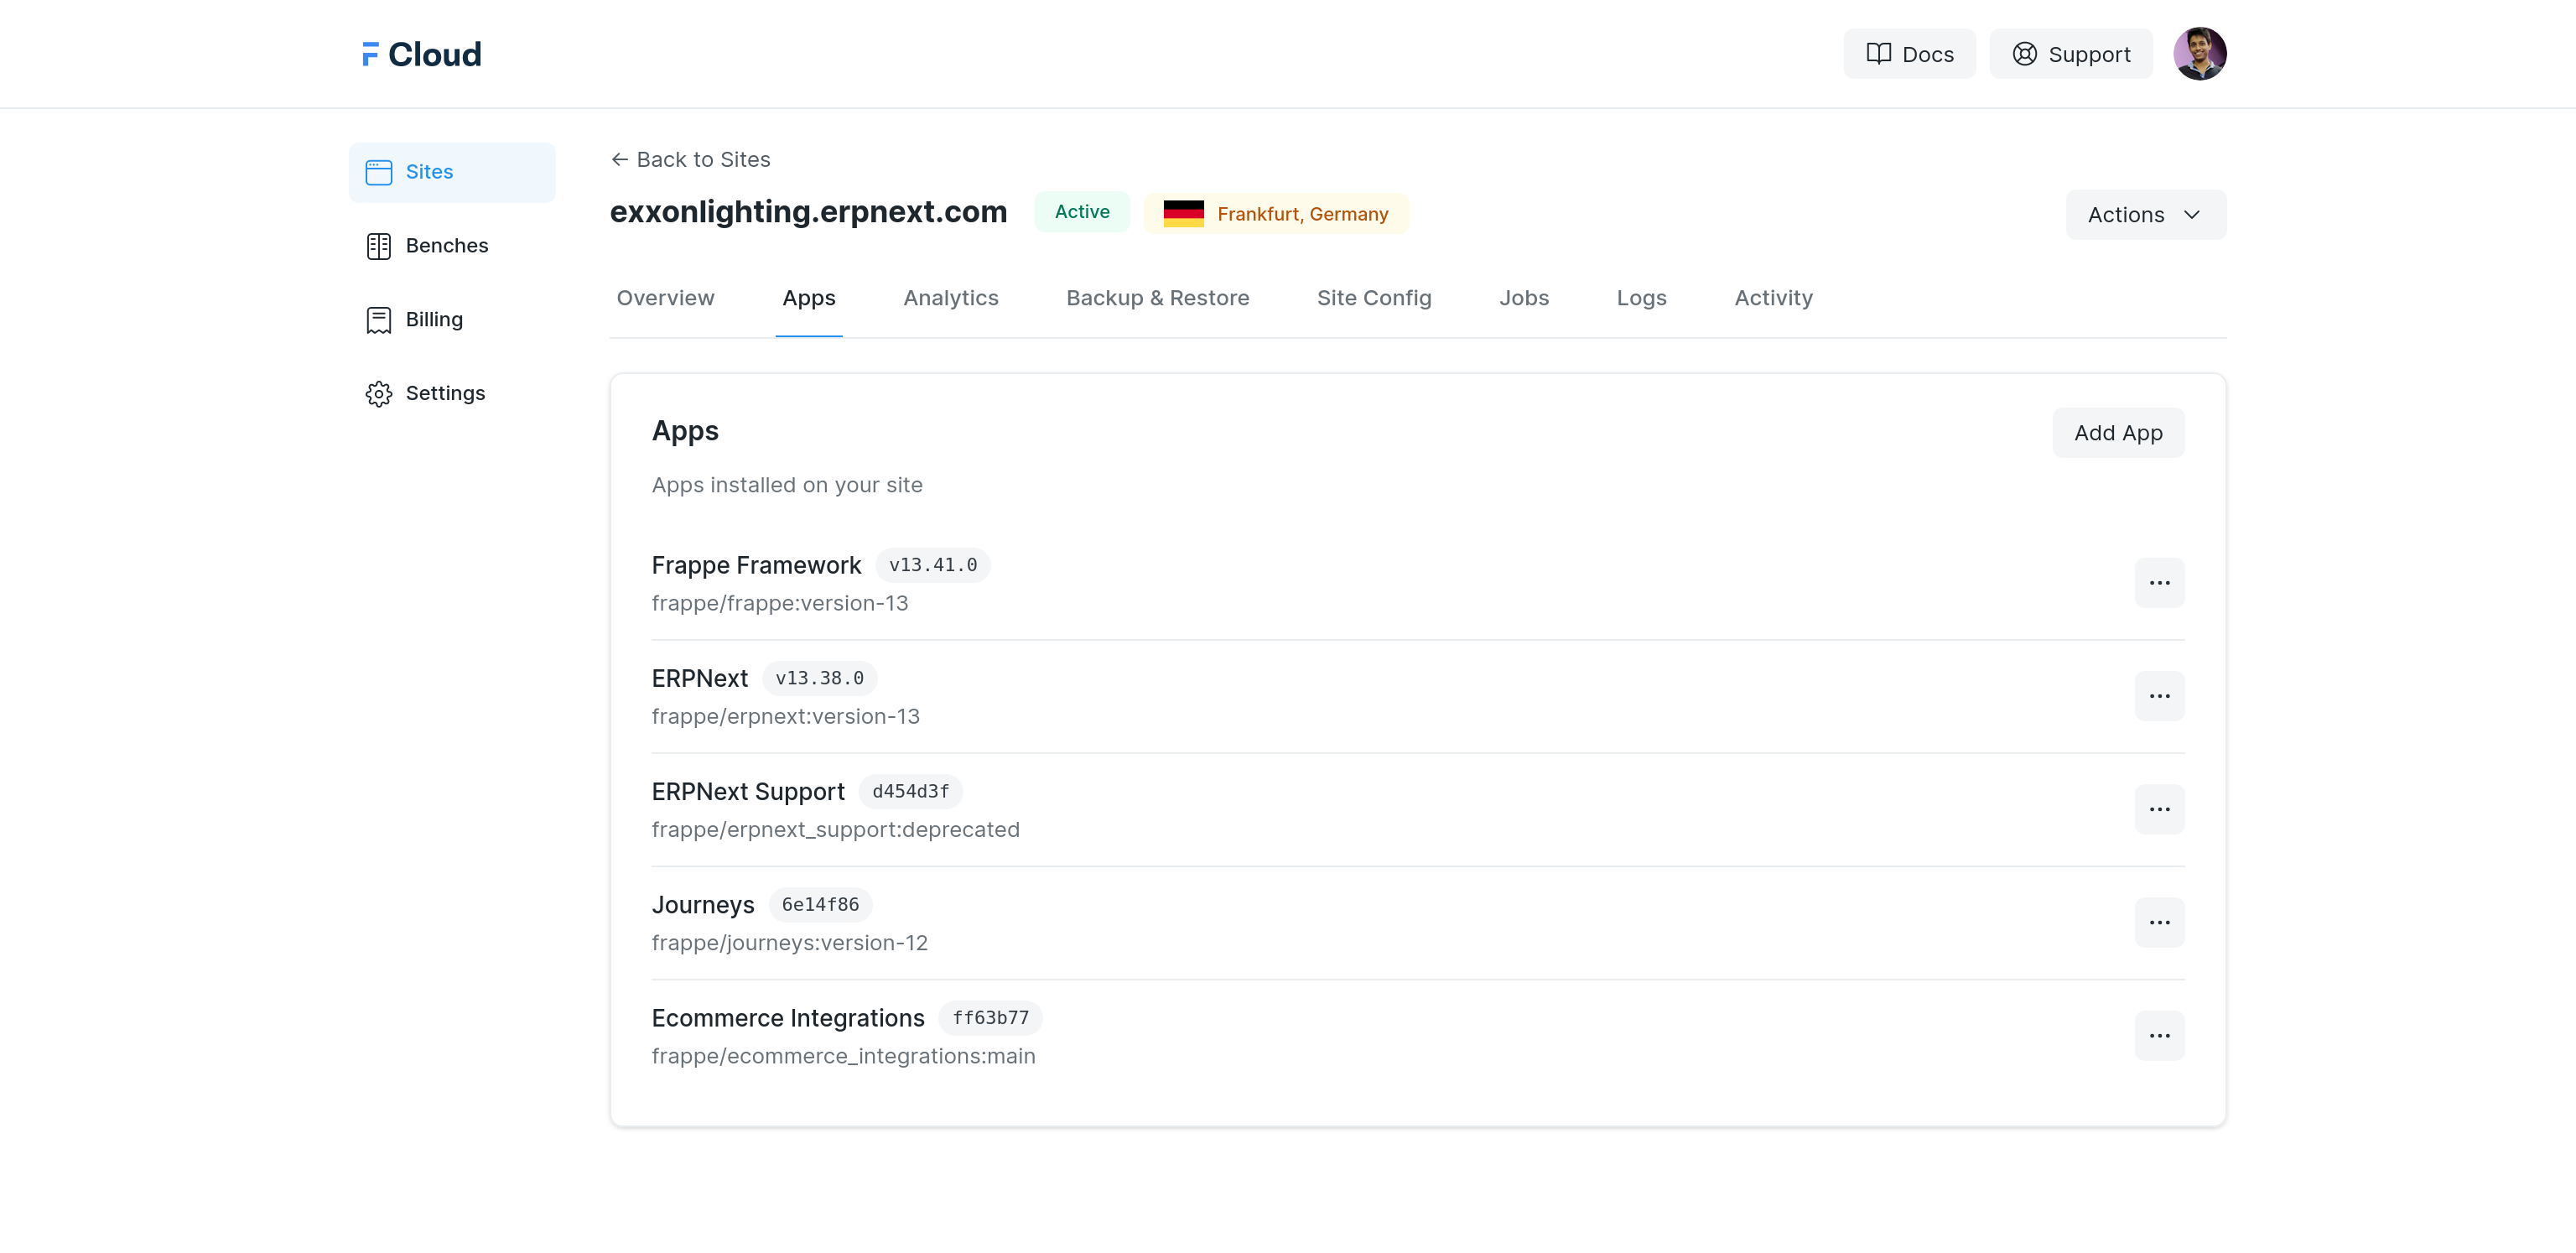Open options menu for Journeys app
This screenshot has width=2576, height=1253.
tap(2158, 922)
